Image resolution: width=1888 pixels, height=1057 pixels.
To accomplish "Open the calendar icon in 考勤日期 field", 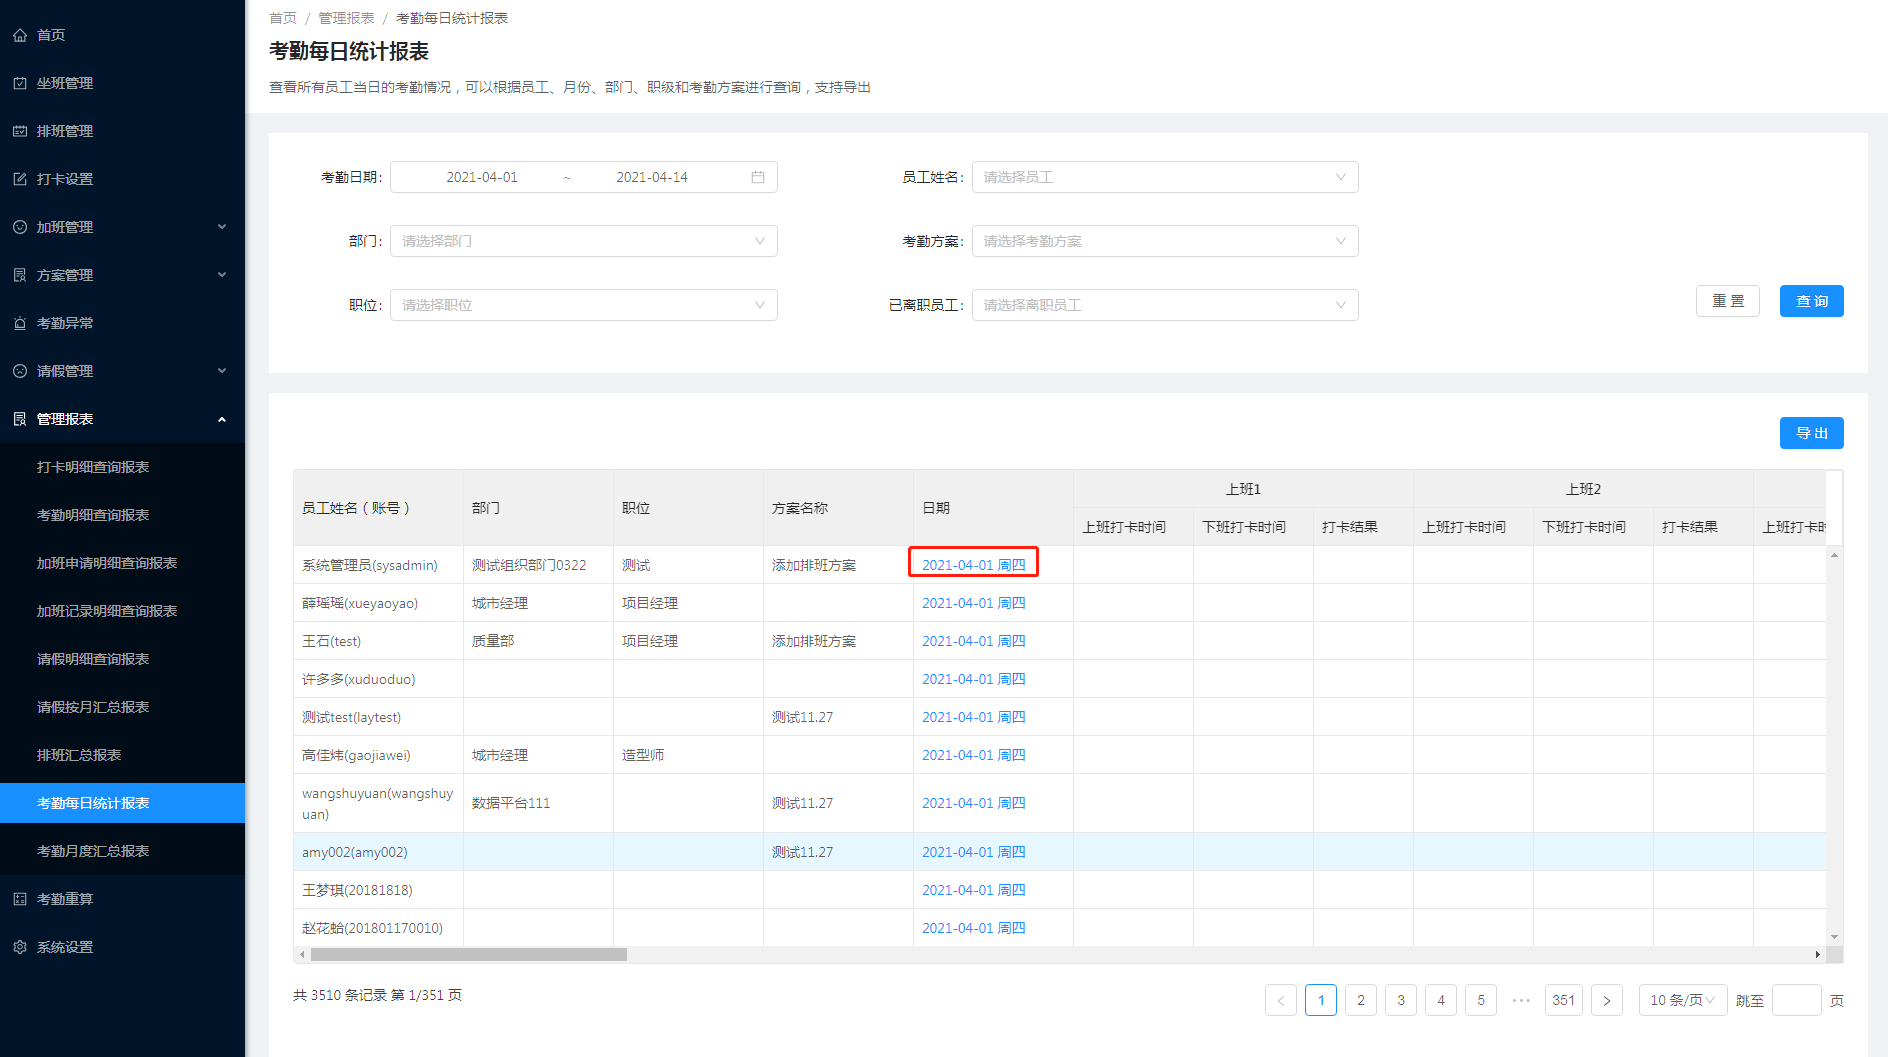I will tap(758, 177).
